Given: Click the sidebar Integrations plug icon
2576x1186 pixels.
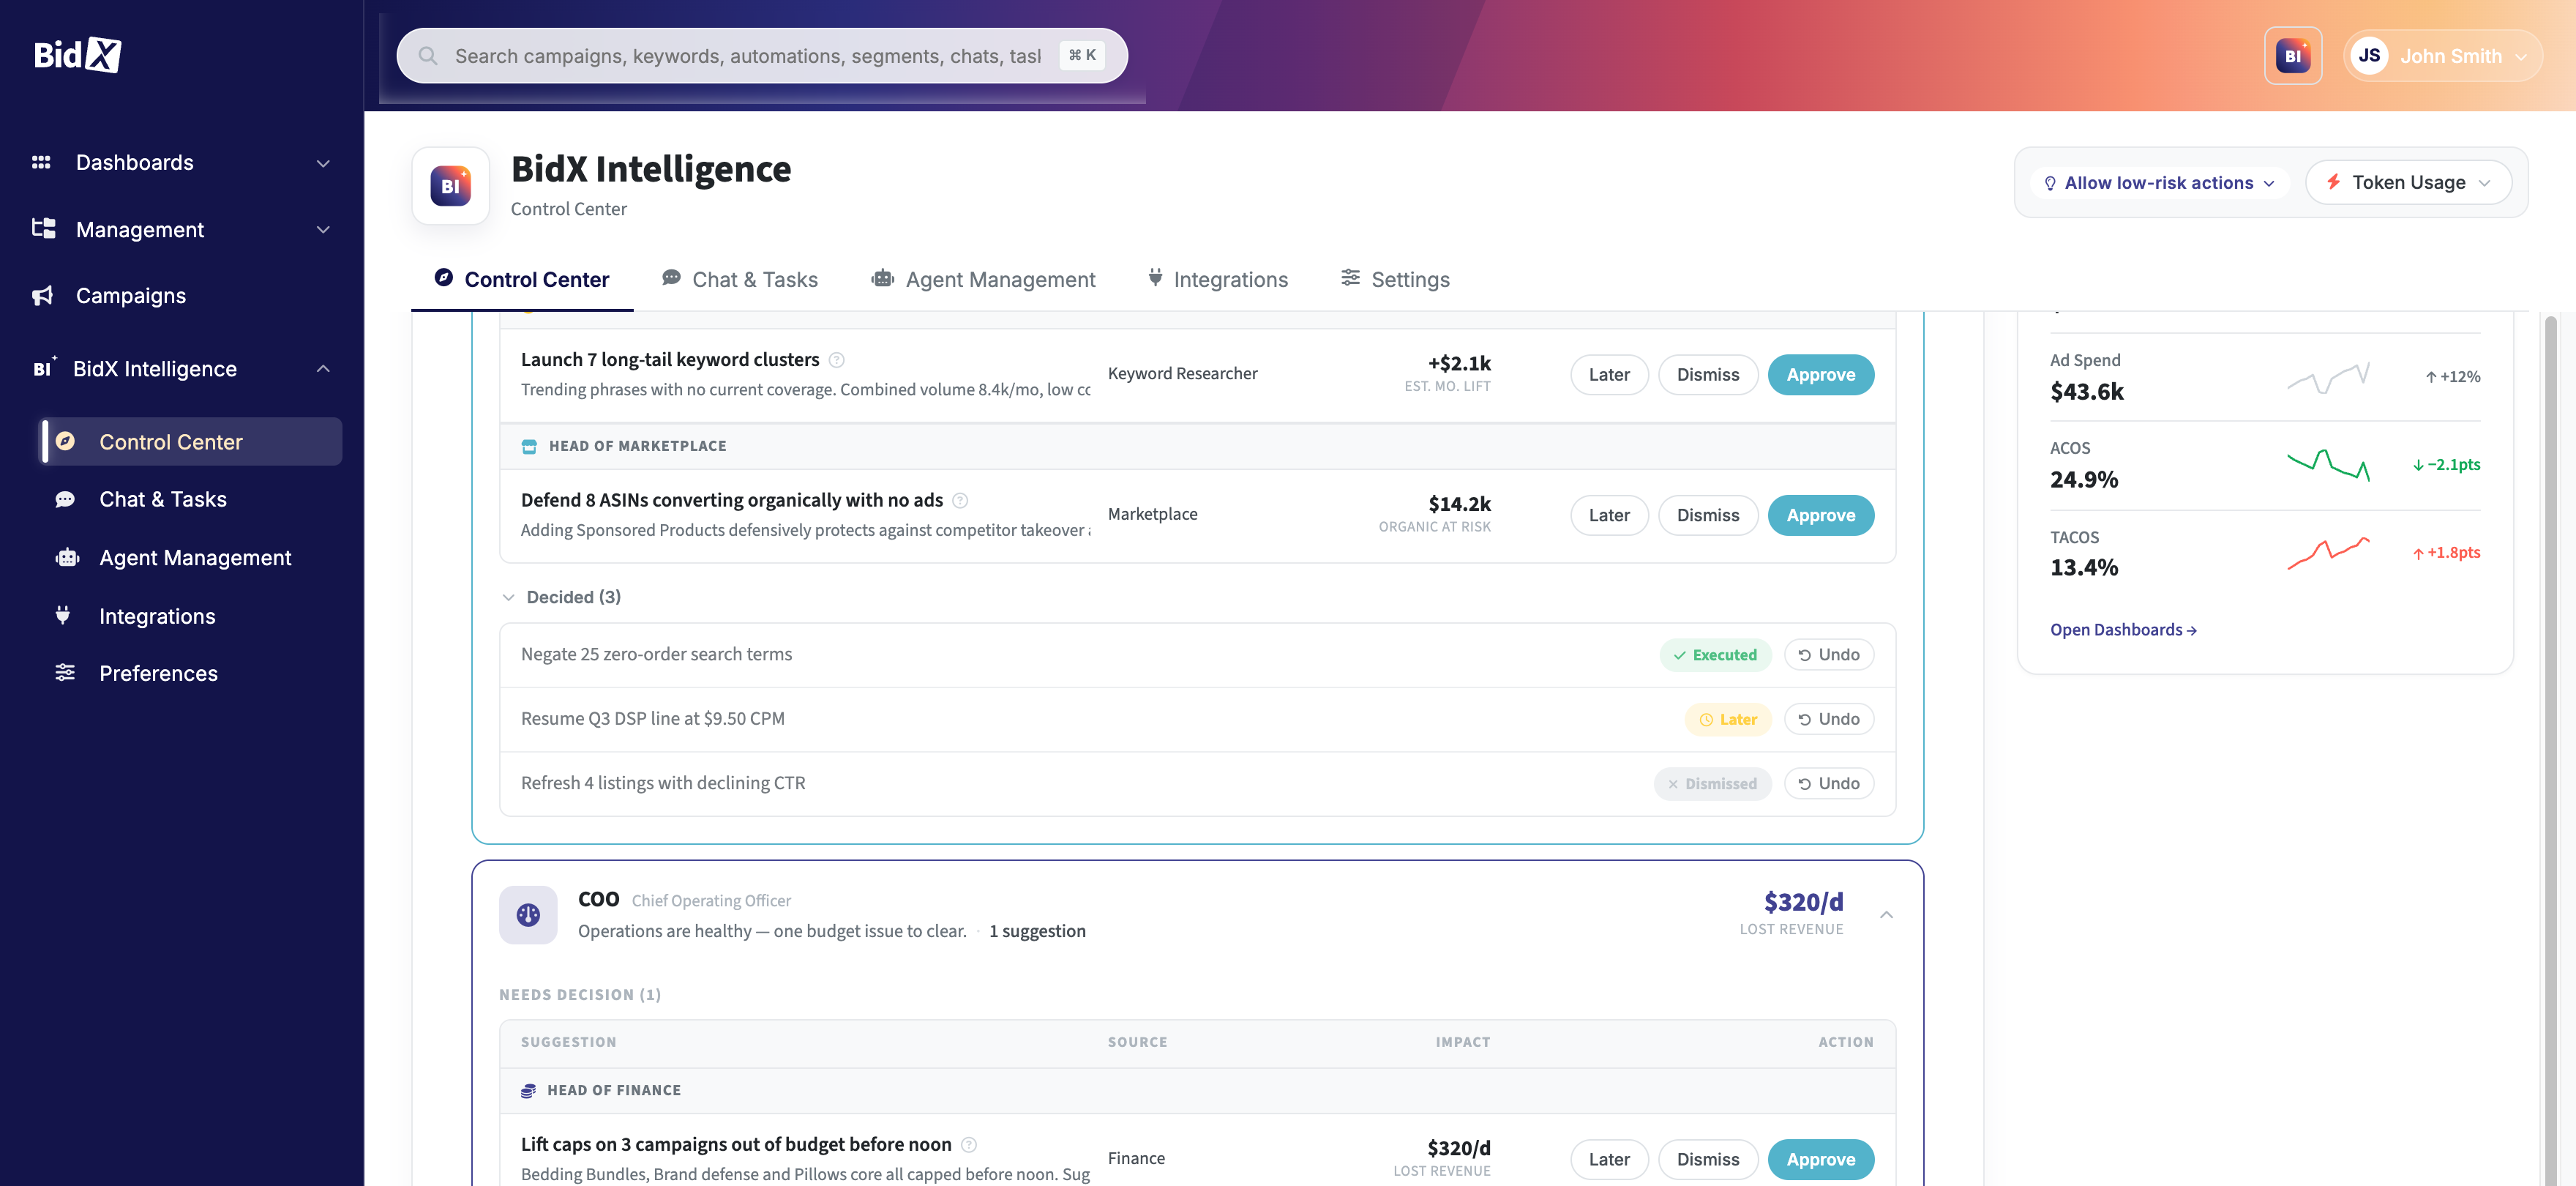Looking at the screenshot, I should pyautogui.click(x=63, y=615).
